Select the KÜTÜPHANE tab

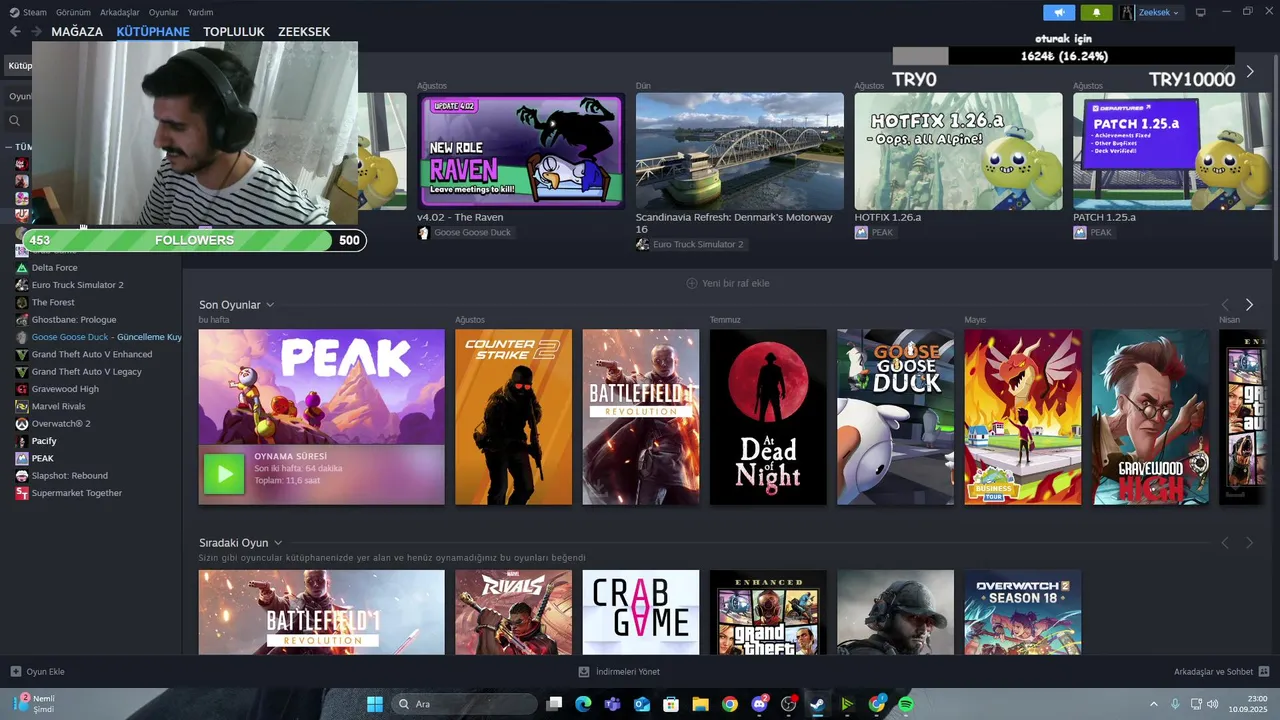tap(153, 32)
